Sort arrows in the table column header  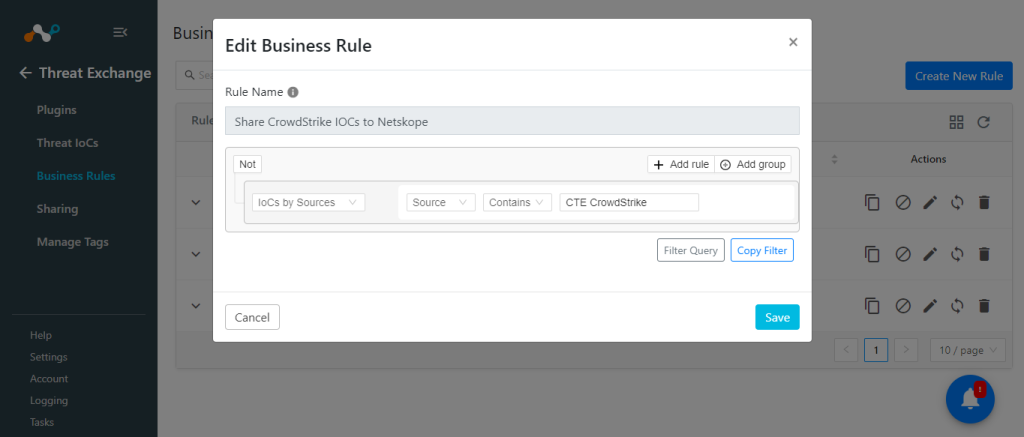point(834,159)
